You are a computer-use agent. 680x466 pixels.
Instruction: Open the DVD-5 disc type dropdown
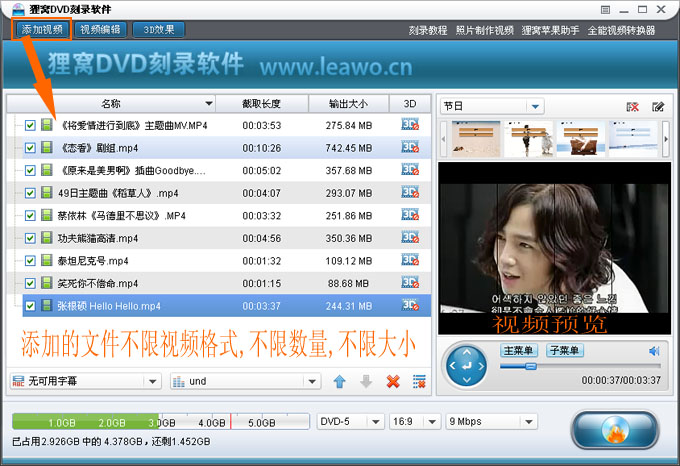[x=350, y=421]
